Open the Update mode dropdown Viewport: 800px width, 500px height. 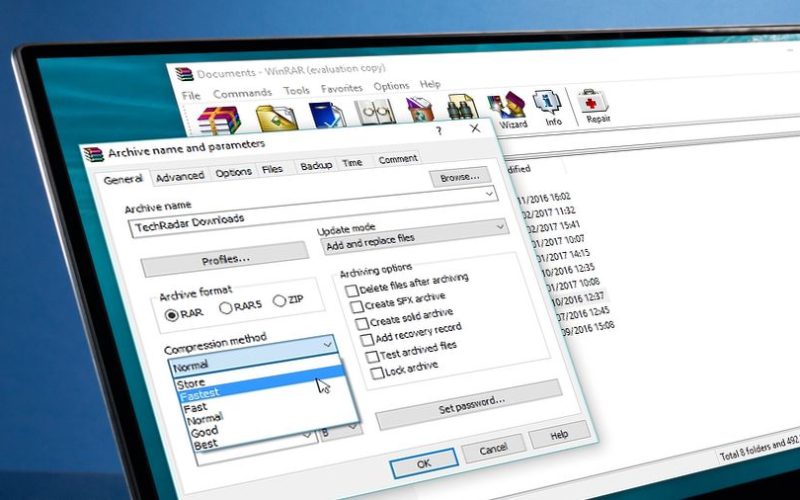coord(500,228)
